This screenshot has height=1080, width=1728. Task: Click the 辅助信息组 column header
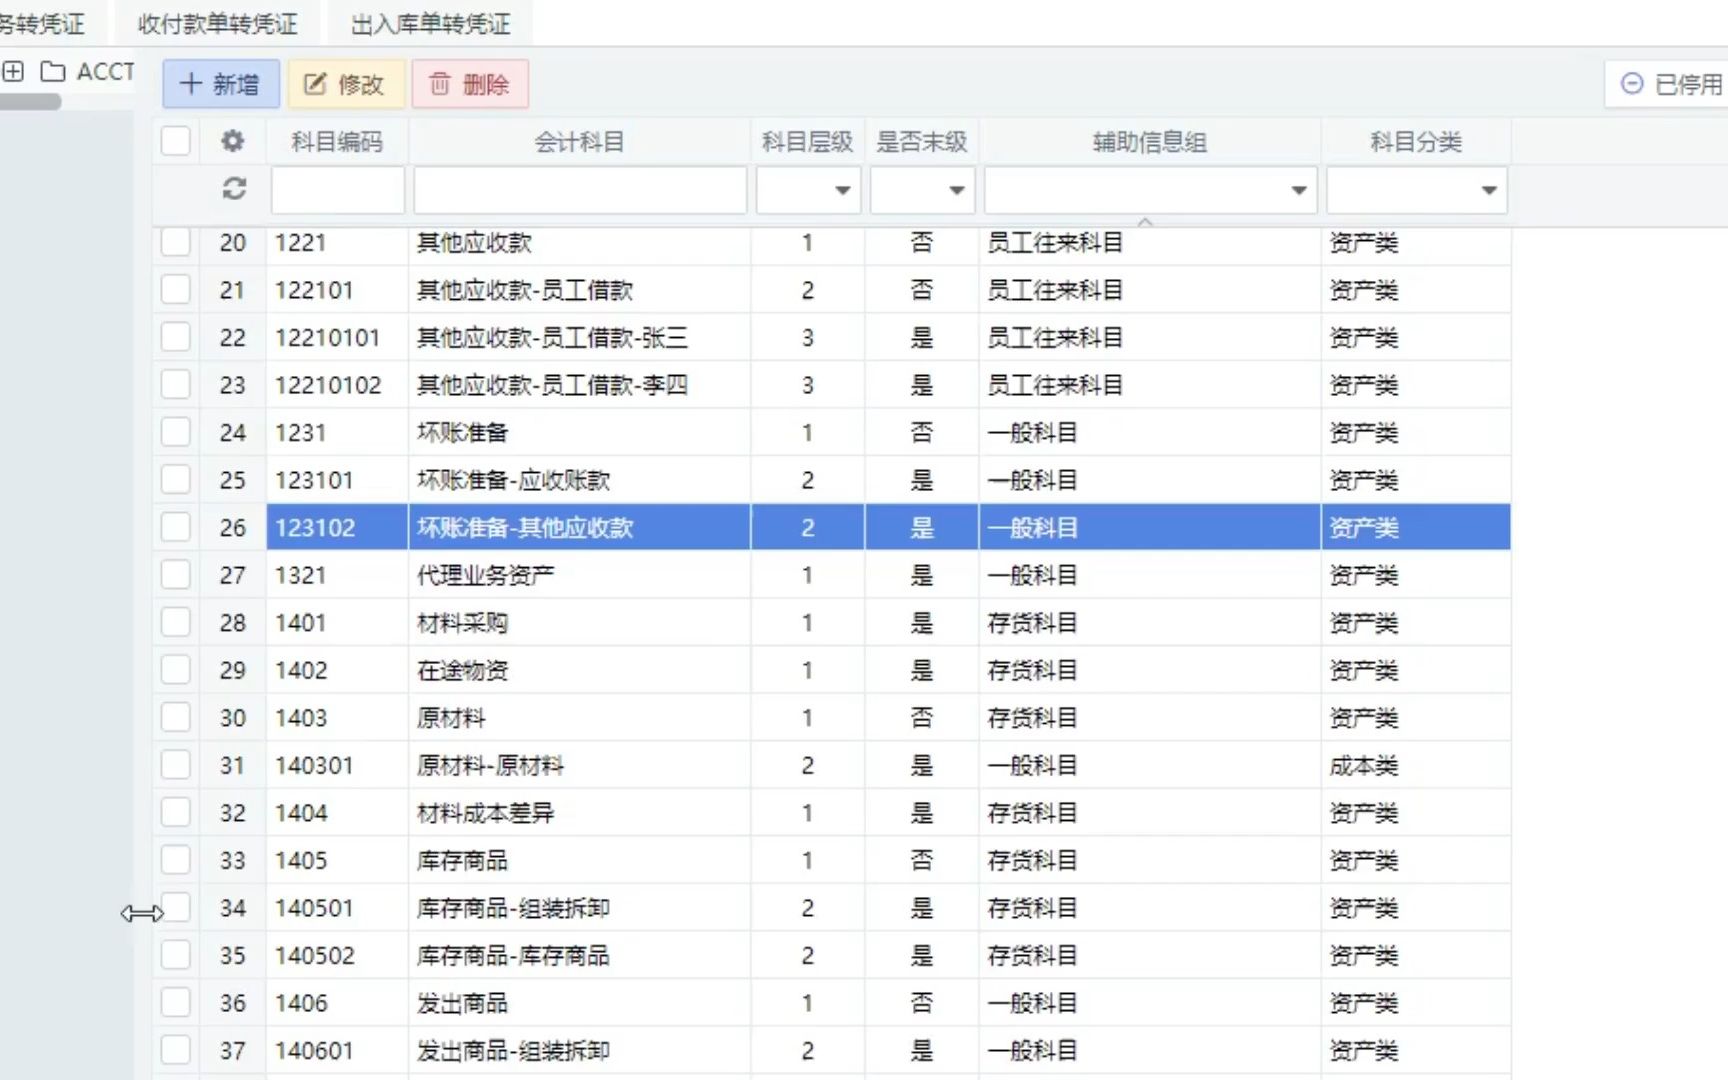tap(1150, 142)
